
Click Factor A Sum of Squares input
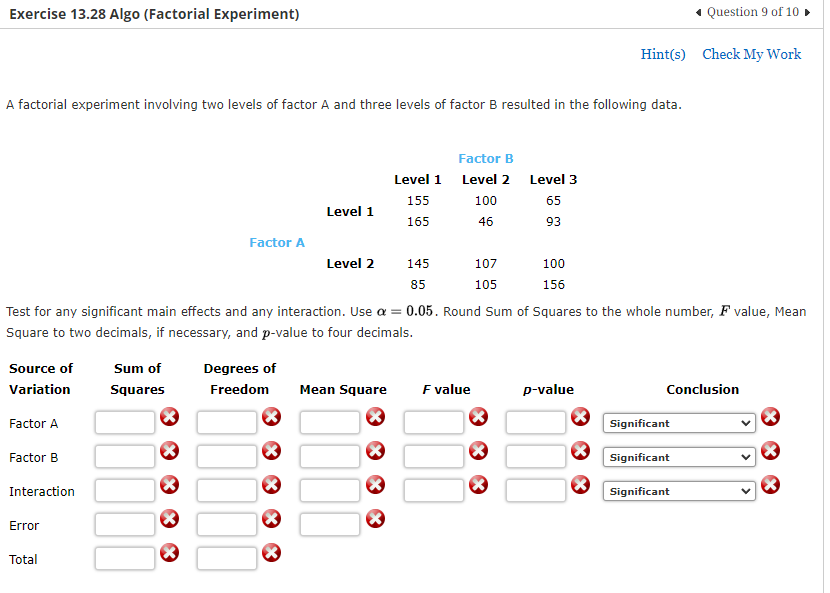click(125, 423)
